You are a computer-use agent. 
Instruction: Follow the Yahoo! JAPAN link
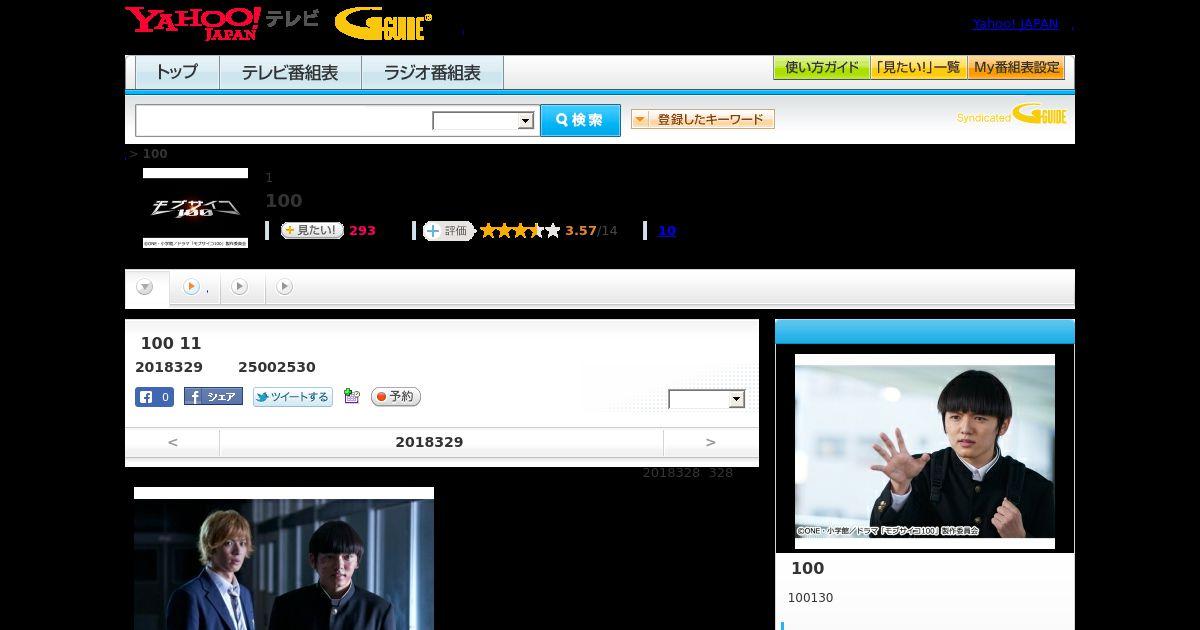1015,23
